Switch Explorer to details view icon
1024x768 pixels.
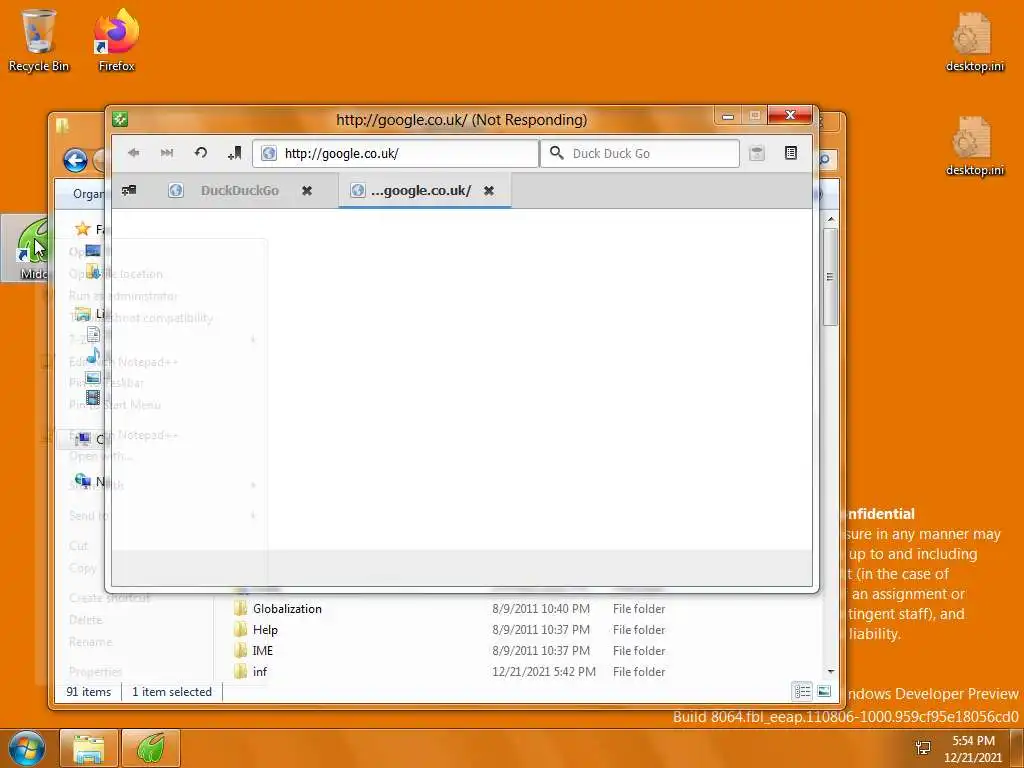803,691
